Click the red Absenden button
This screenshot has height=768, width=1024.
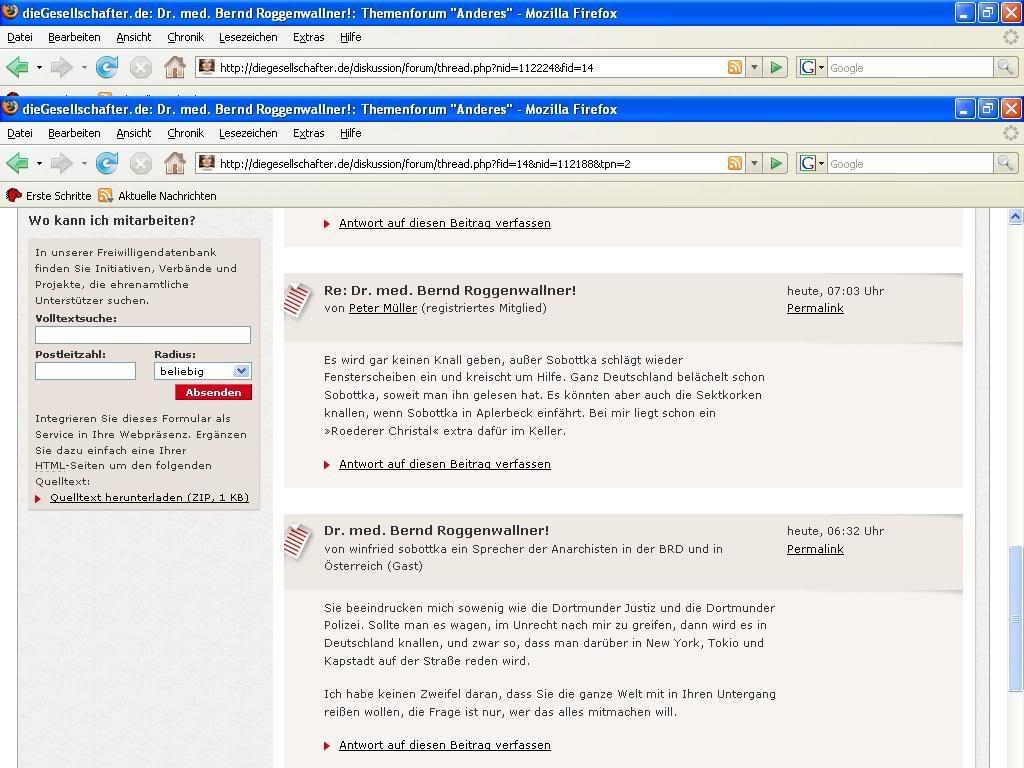click(x=213, y=393)
